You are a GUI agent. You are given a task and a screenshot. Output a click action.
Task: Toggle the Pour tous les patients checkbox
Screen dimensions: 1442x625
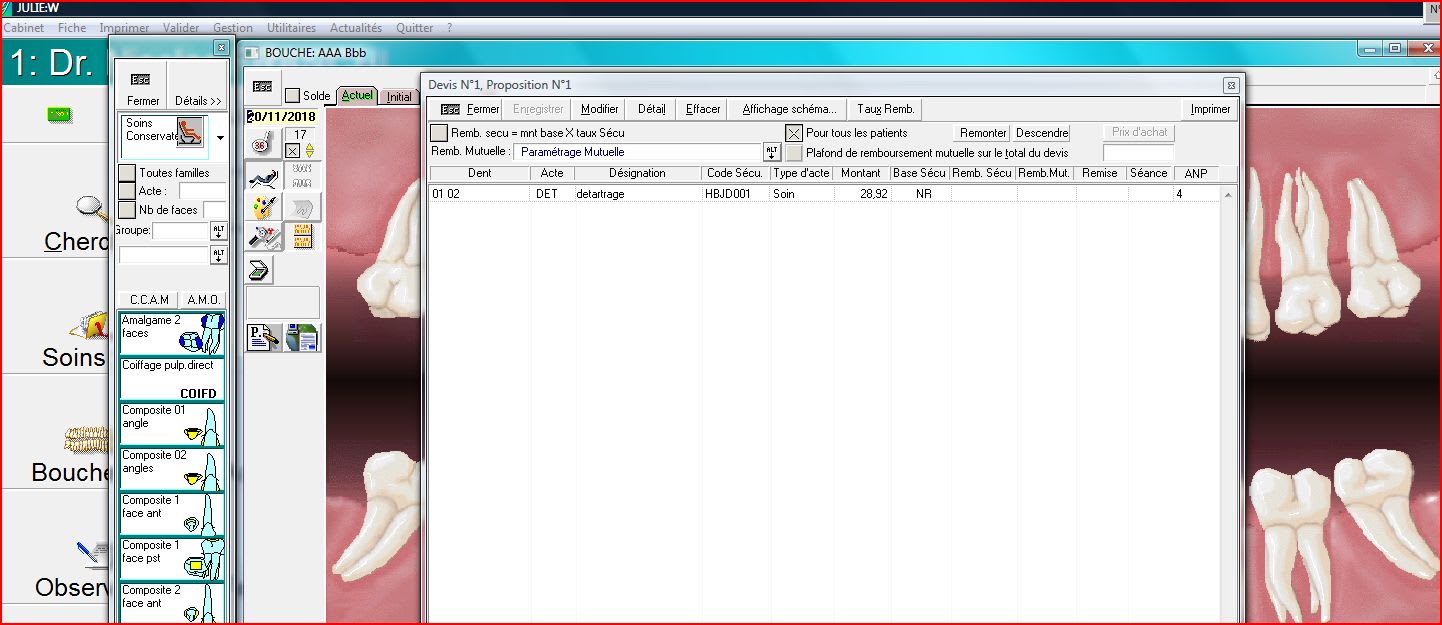[793, 133]
